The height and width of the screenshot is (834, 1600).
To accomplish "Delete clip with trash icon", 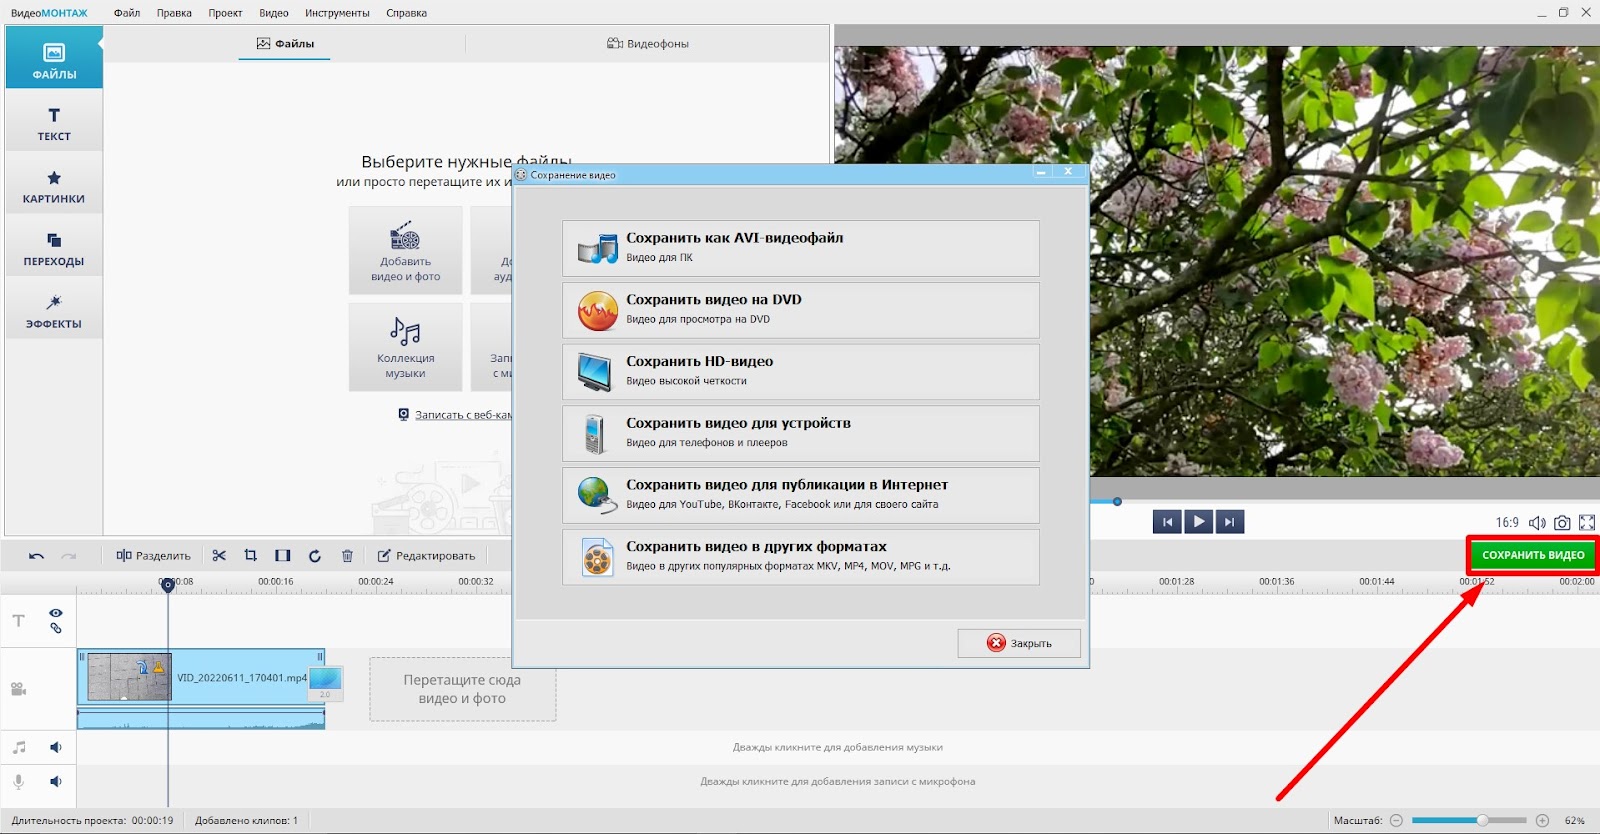I will (347, 556).
